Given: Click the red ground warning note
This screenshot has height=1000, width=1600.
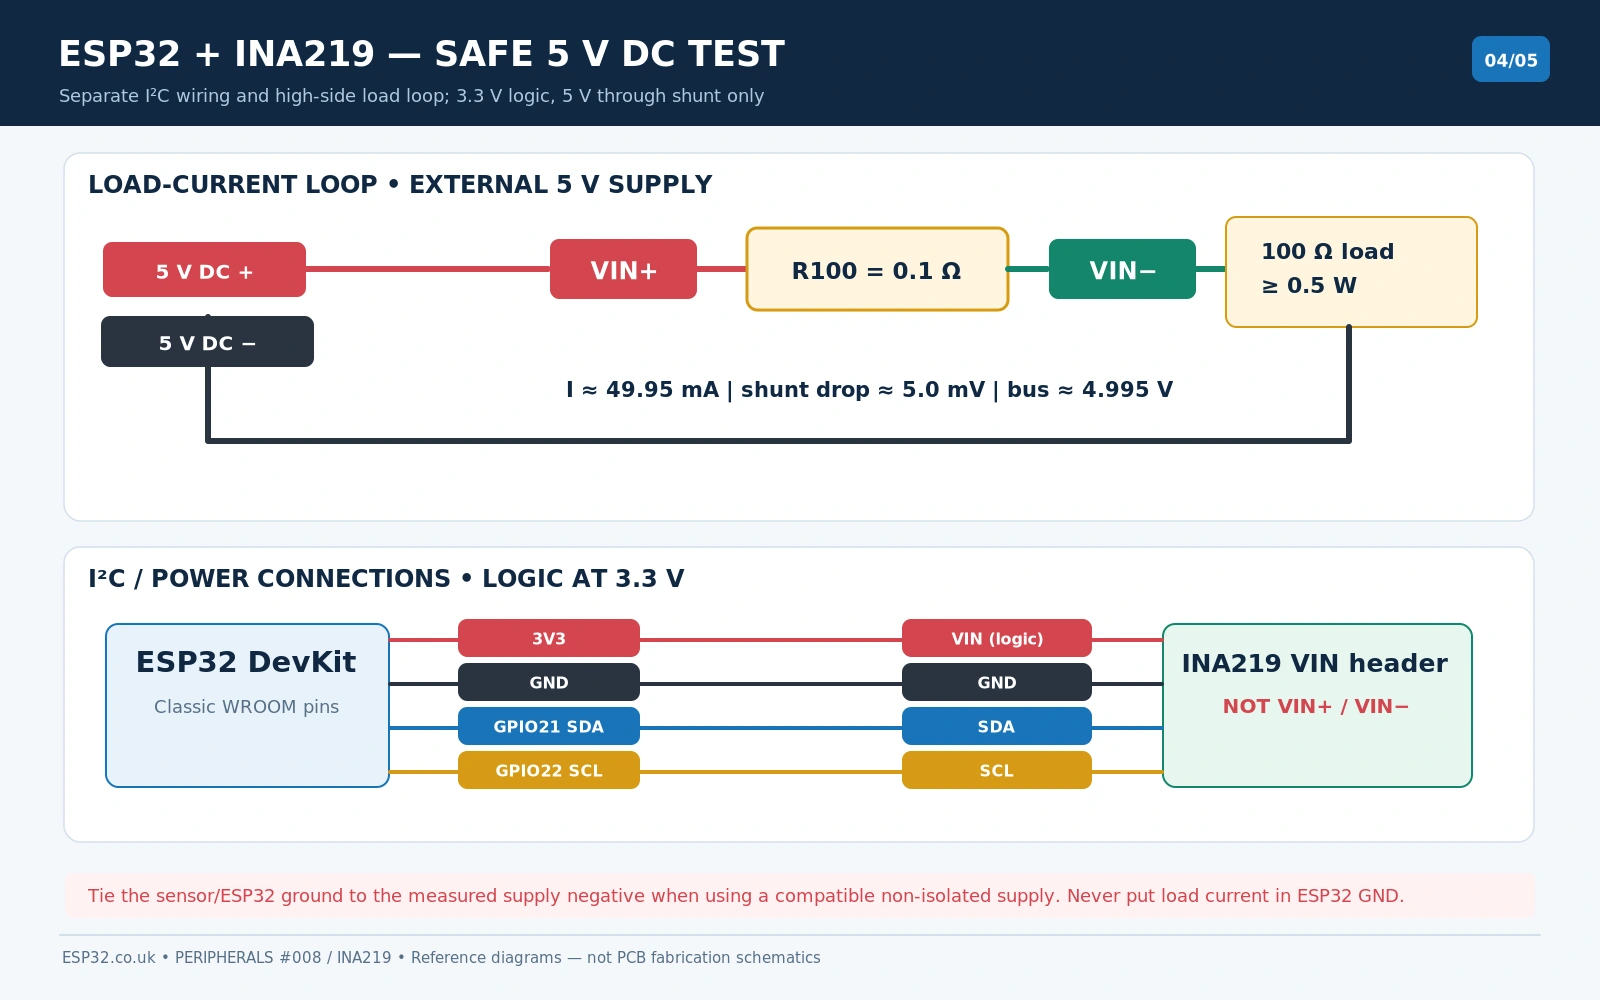Looking at the screenshot, I should (800, 896).
